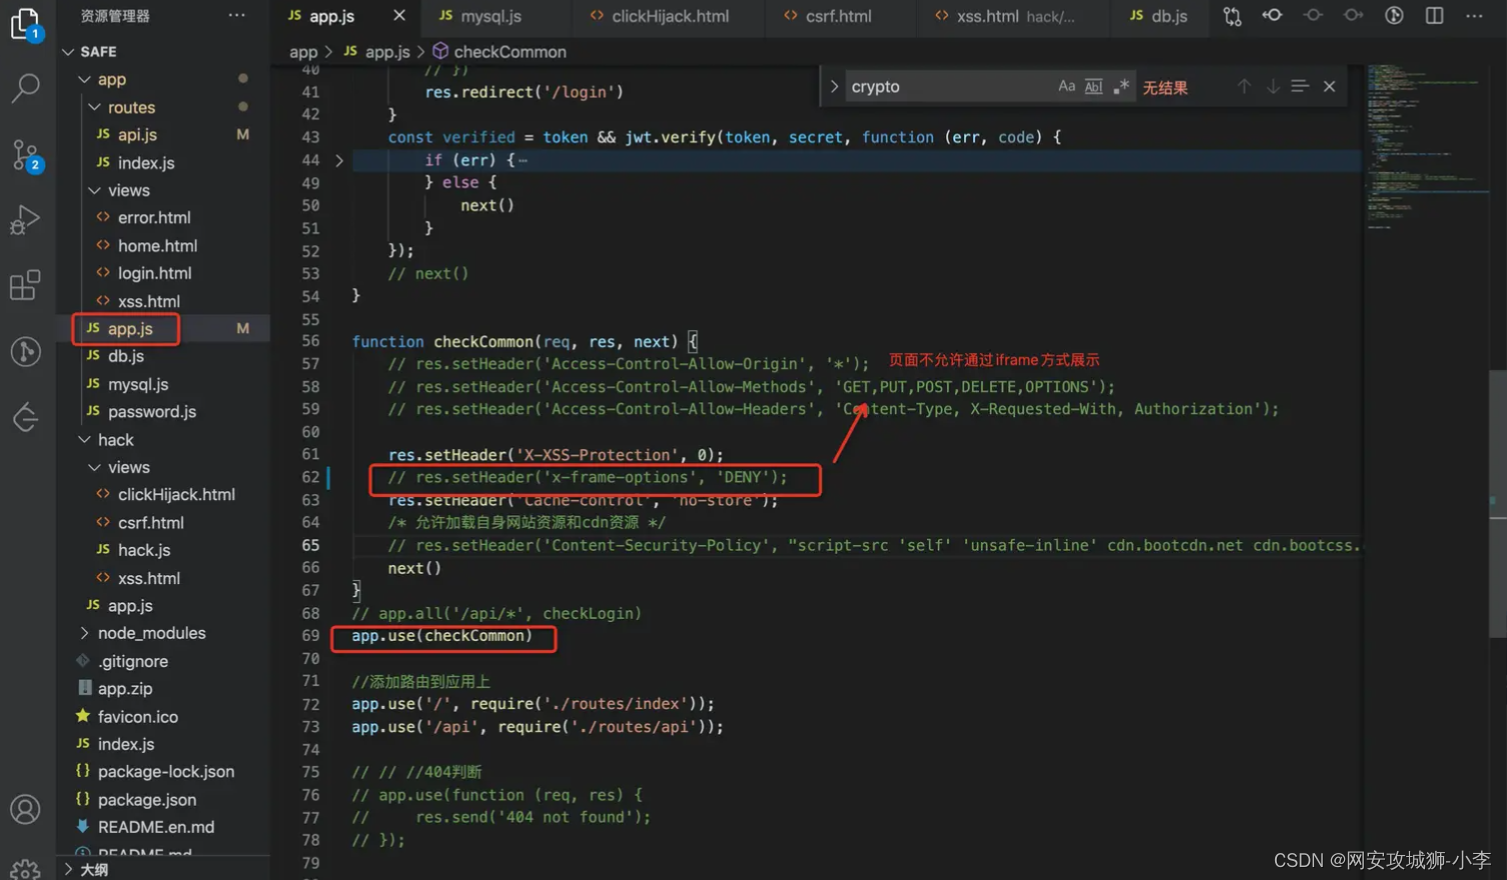Viewport: 1507px width, 880px height.
Task: Open mysql.js in explorer tree
Action: pos(138,384)
